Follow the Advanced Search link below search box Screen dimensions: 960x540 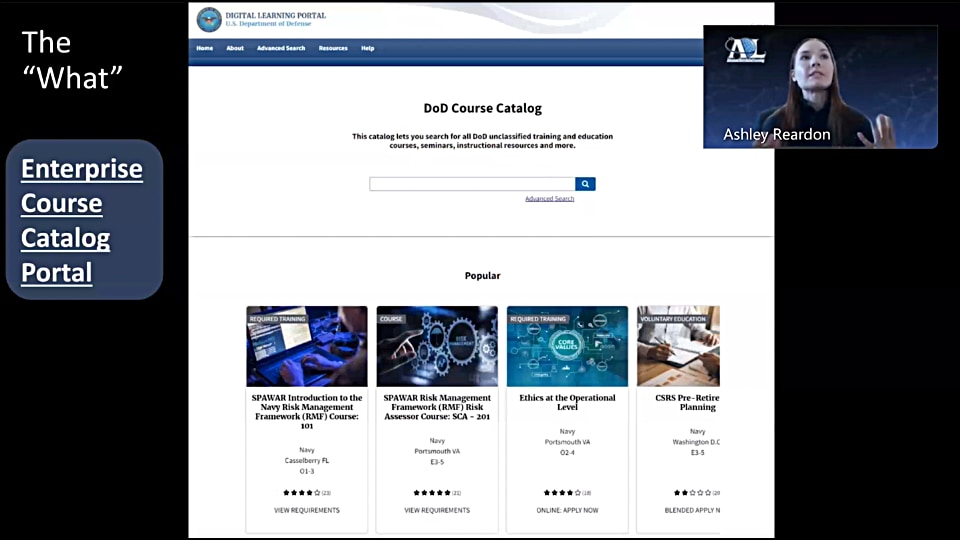click(x=549, y=199)
